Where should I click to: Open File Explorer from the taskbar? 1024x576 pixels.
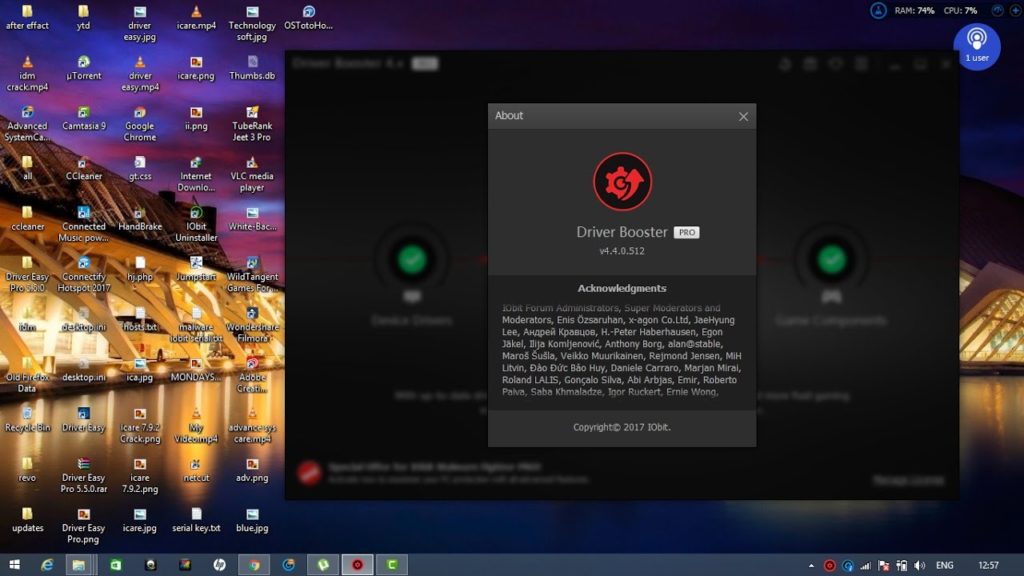point(78,565)
